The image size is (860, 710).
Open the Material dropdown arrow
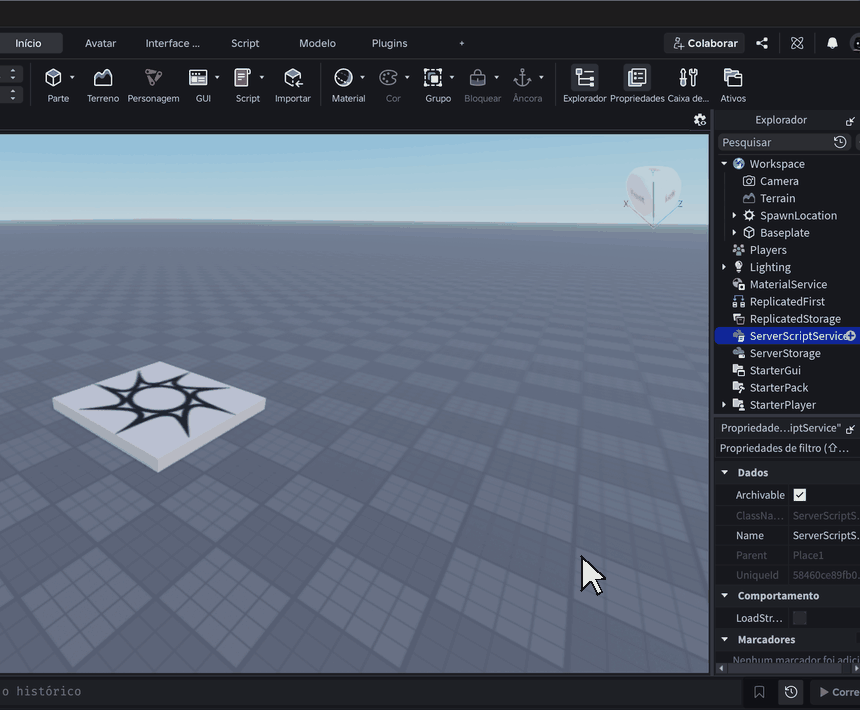click(x=362, y=77)
